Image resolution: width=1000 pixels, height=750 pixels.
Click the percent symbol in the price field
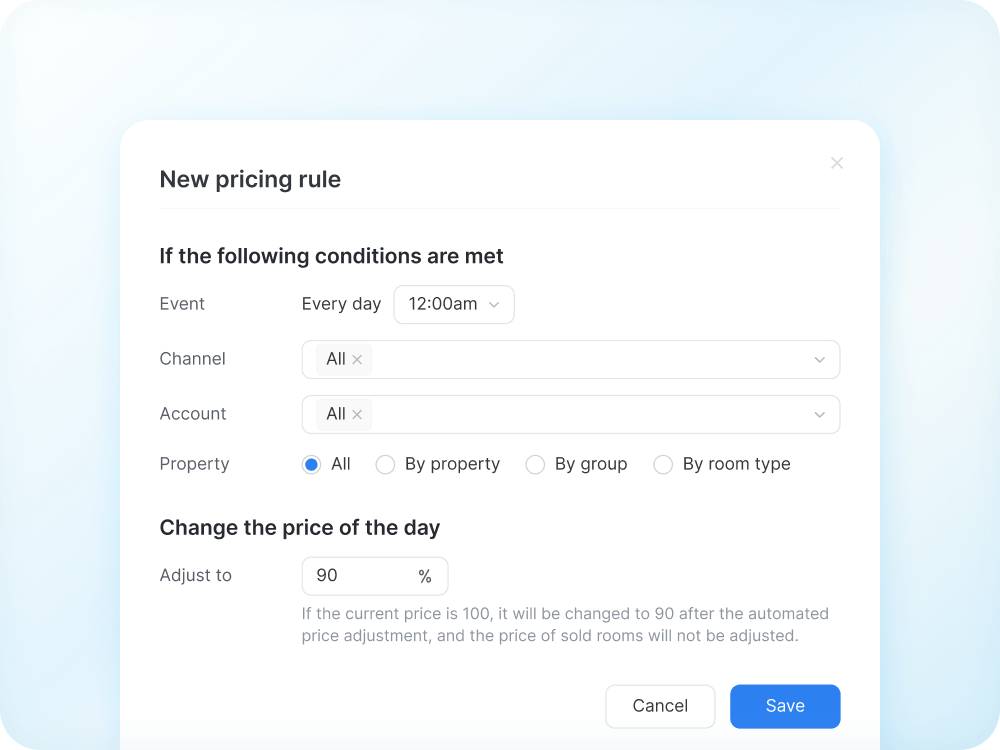425,576
